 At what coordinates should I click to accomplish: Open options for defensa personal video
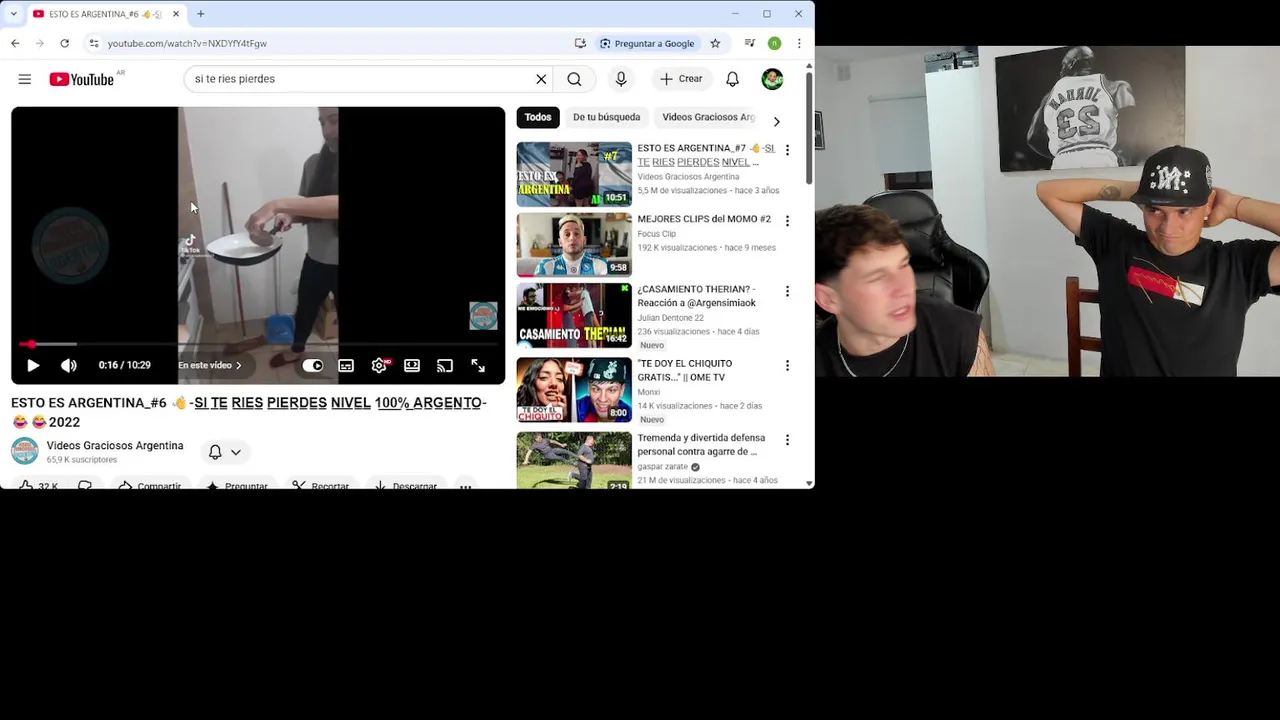787,440
